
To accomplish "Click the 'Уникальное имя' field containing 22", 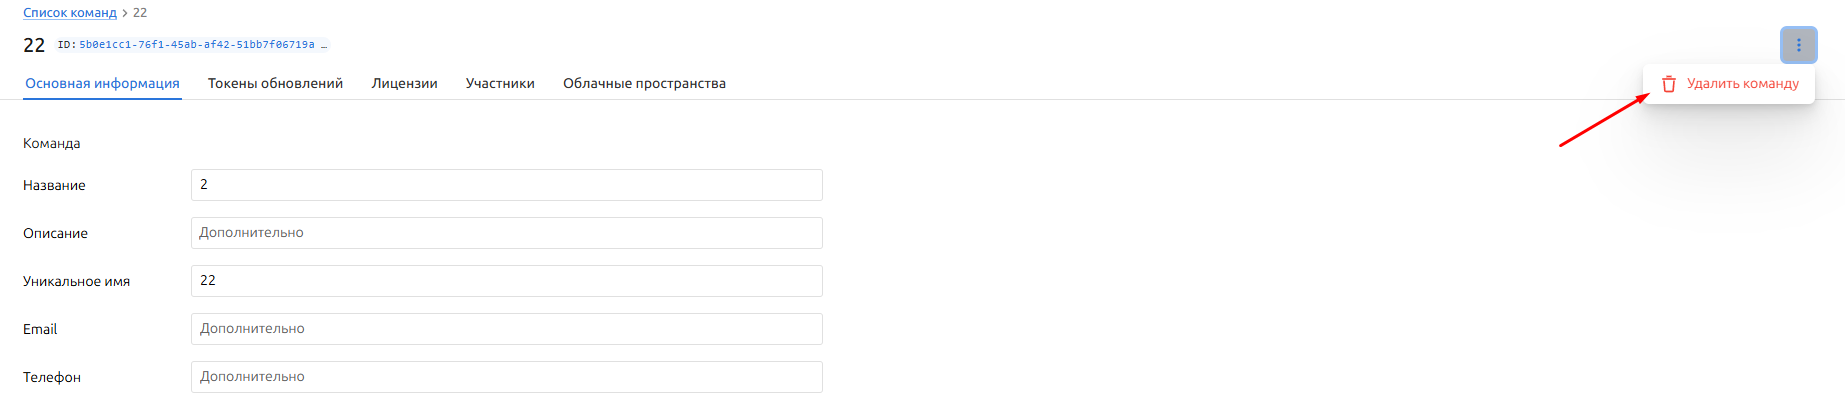I will 506,281.
